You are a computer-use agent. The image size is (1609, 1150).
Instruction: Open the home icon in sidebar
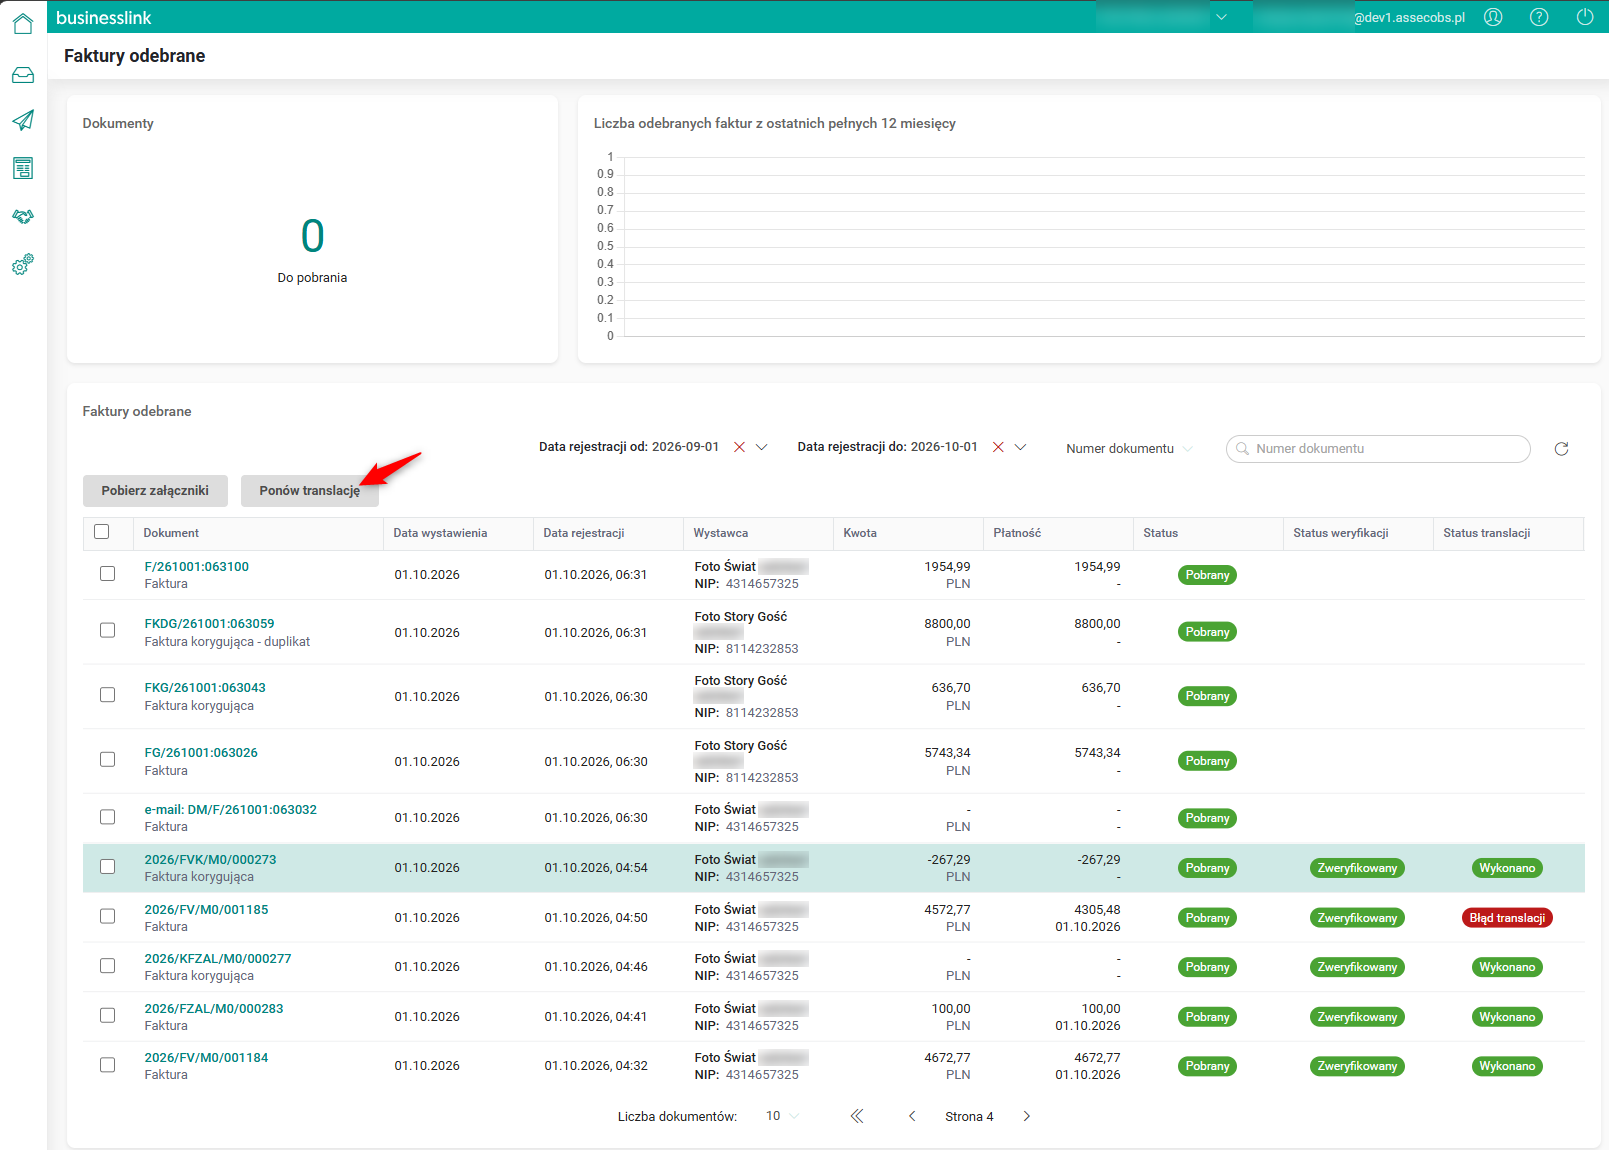tap(23, 24)
